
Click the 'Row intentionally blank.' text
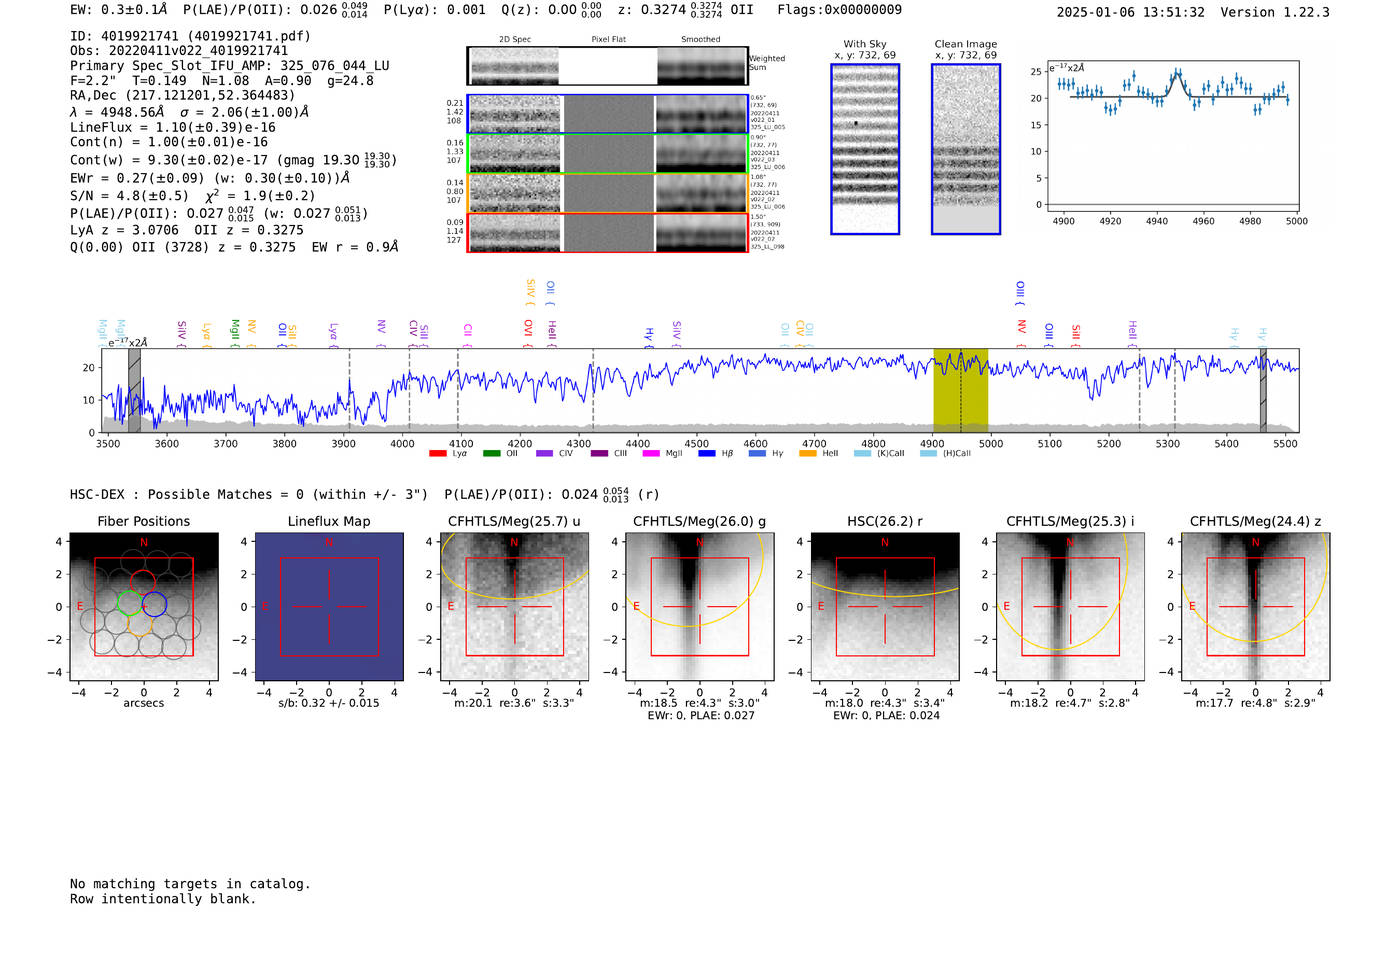click(163, 899)
